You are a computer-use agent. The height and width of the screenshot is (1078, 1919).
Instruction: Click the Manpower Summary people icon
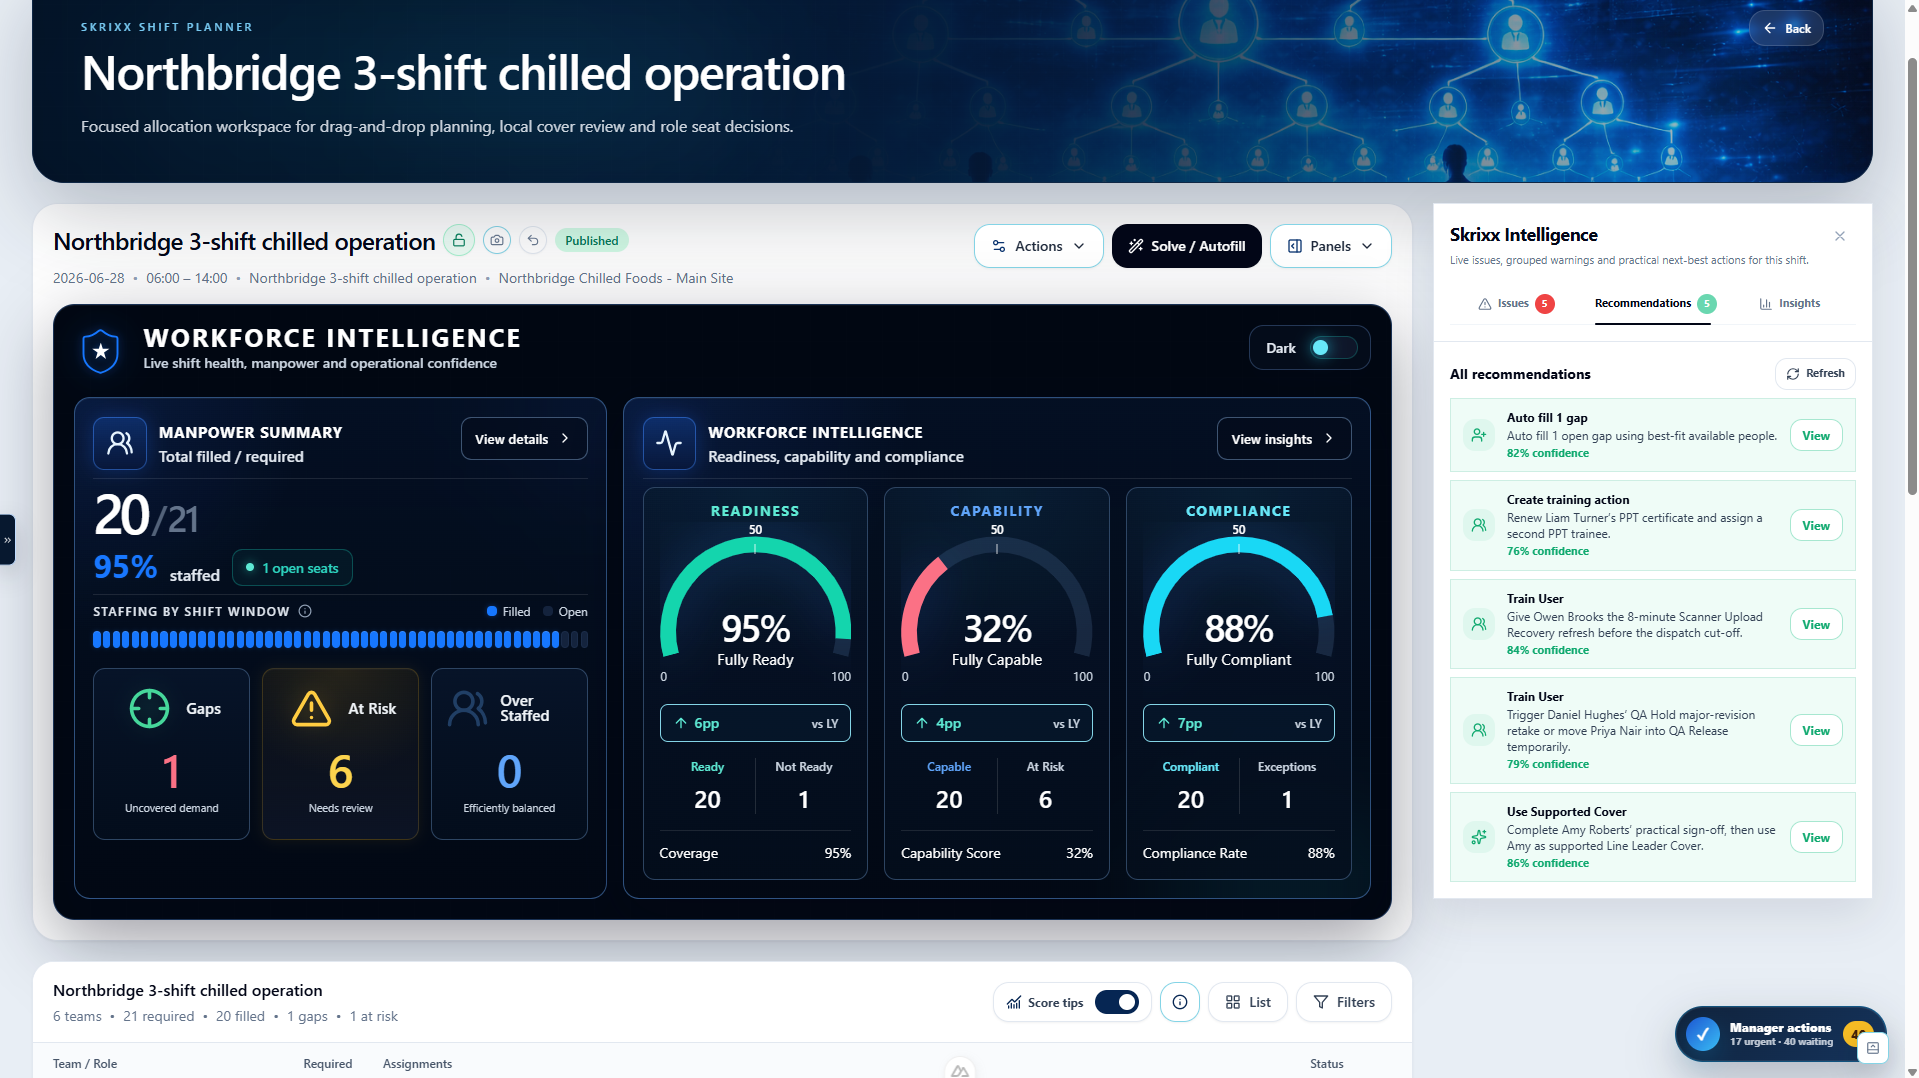point(120,443)
